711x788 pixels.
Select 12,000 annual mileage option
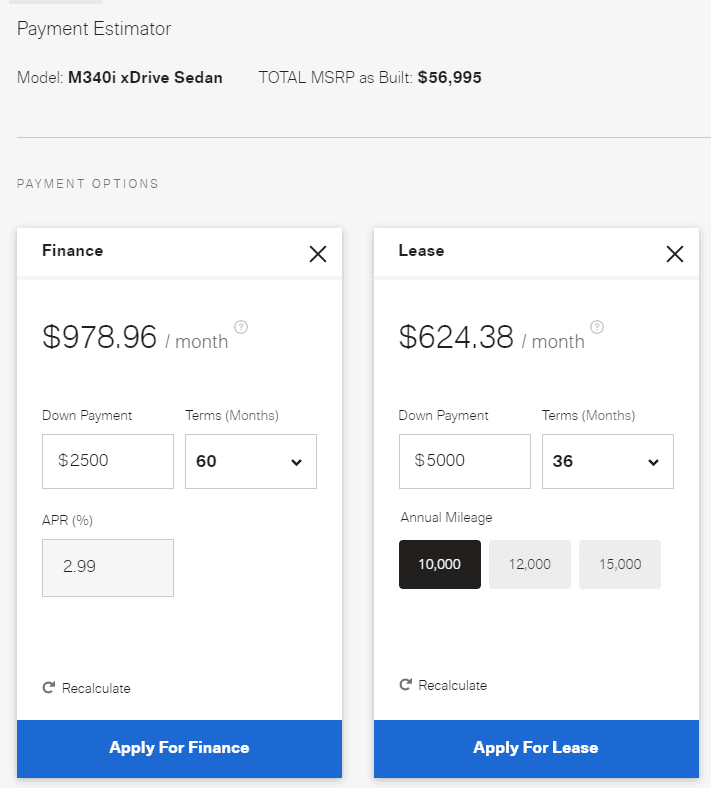coord(530,564)
